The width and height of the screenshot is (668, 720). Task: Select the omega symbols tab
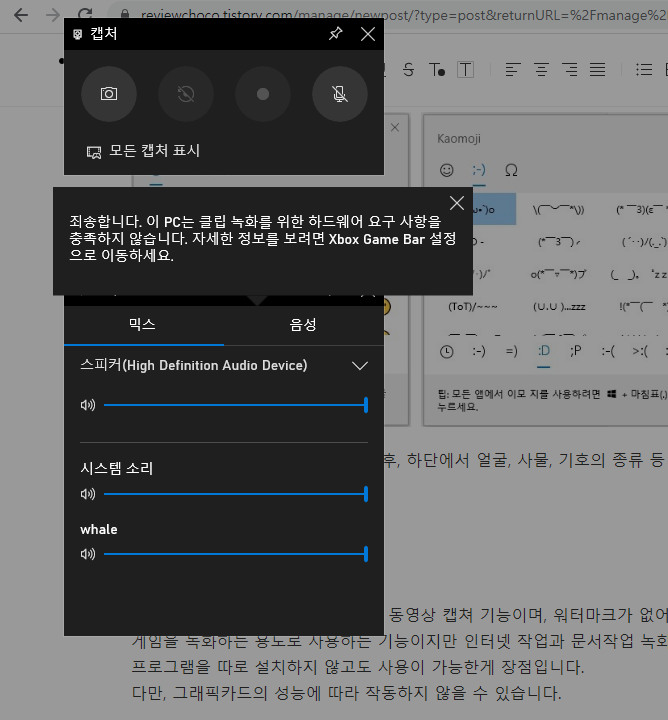point(511,170)
